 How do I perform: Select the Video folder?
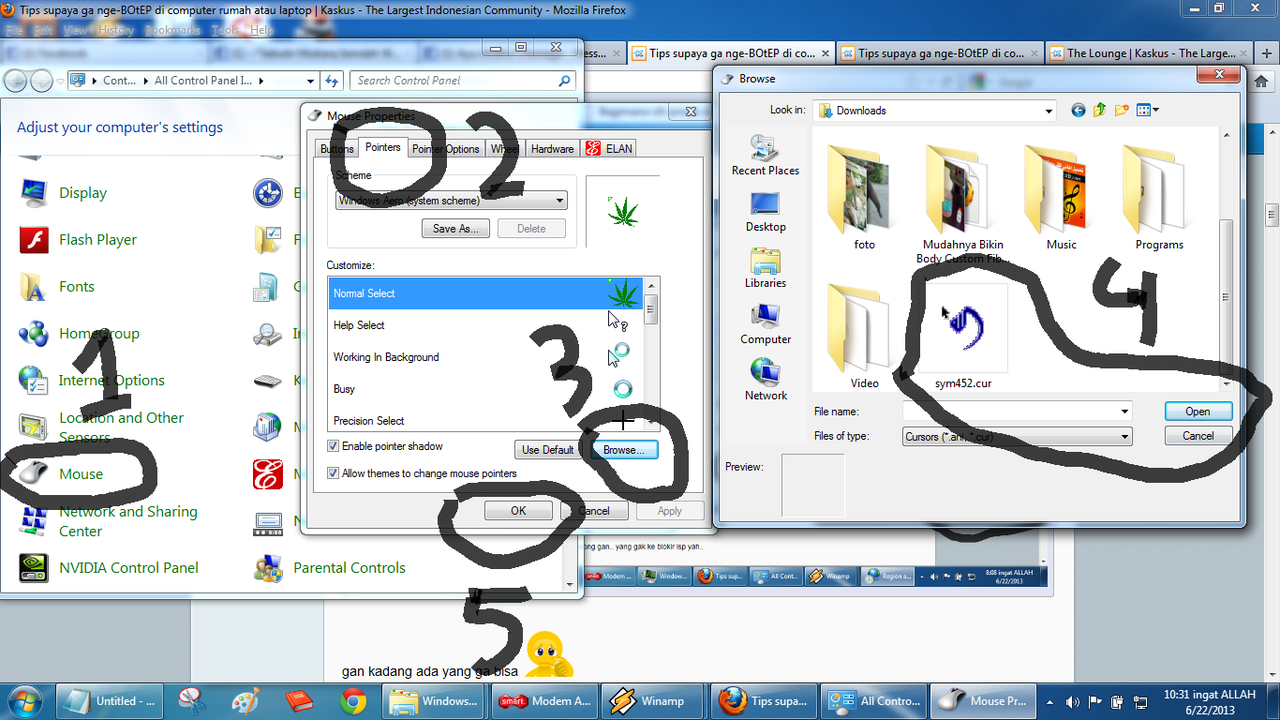pyautogui.click(x=864, y=336)
